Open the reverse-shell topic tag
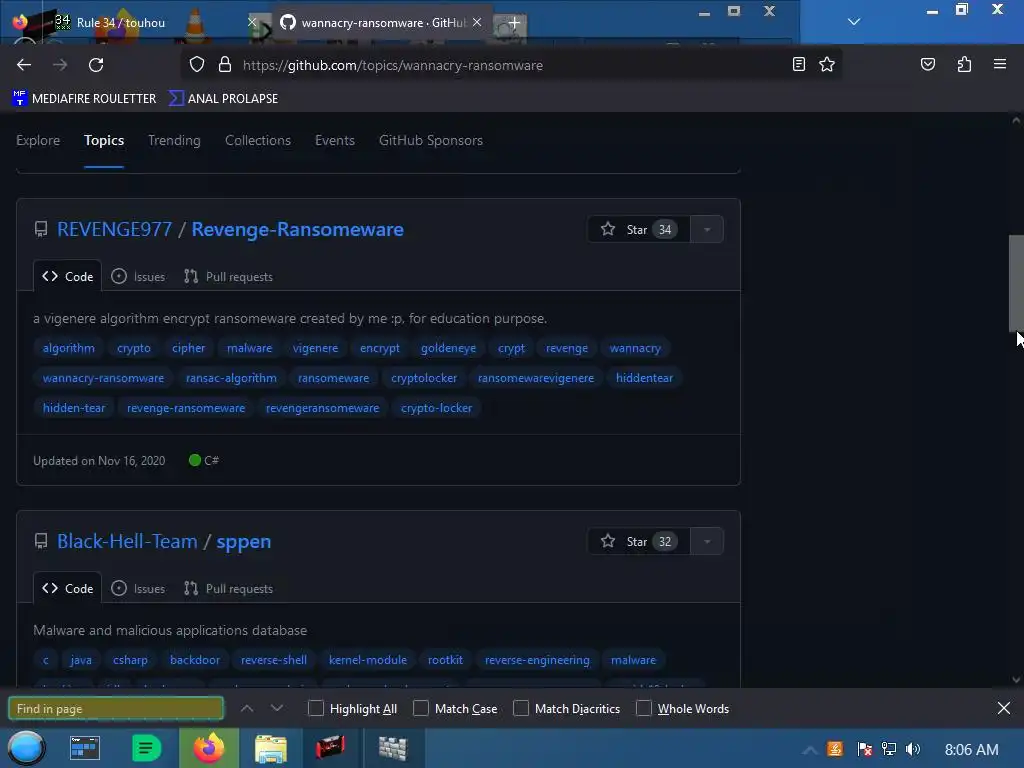Screen dimensions: 1024x768 (274, 660)
